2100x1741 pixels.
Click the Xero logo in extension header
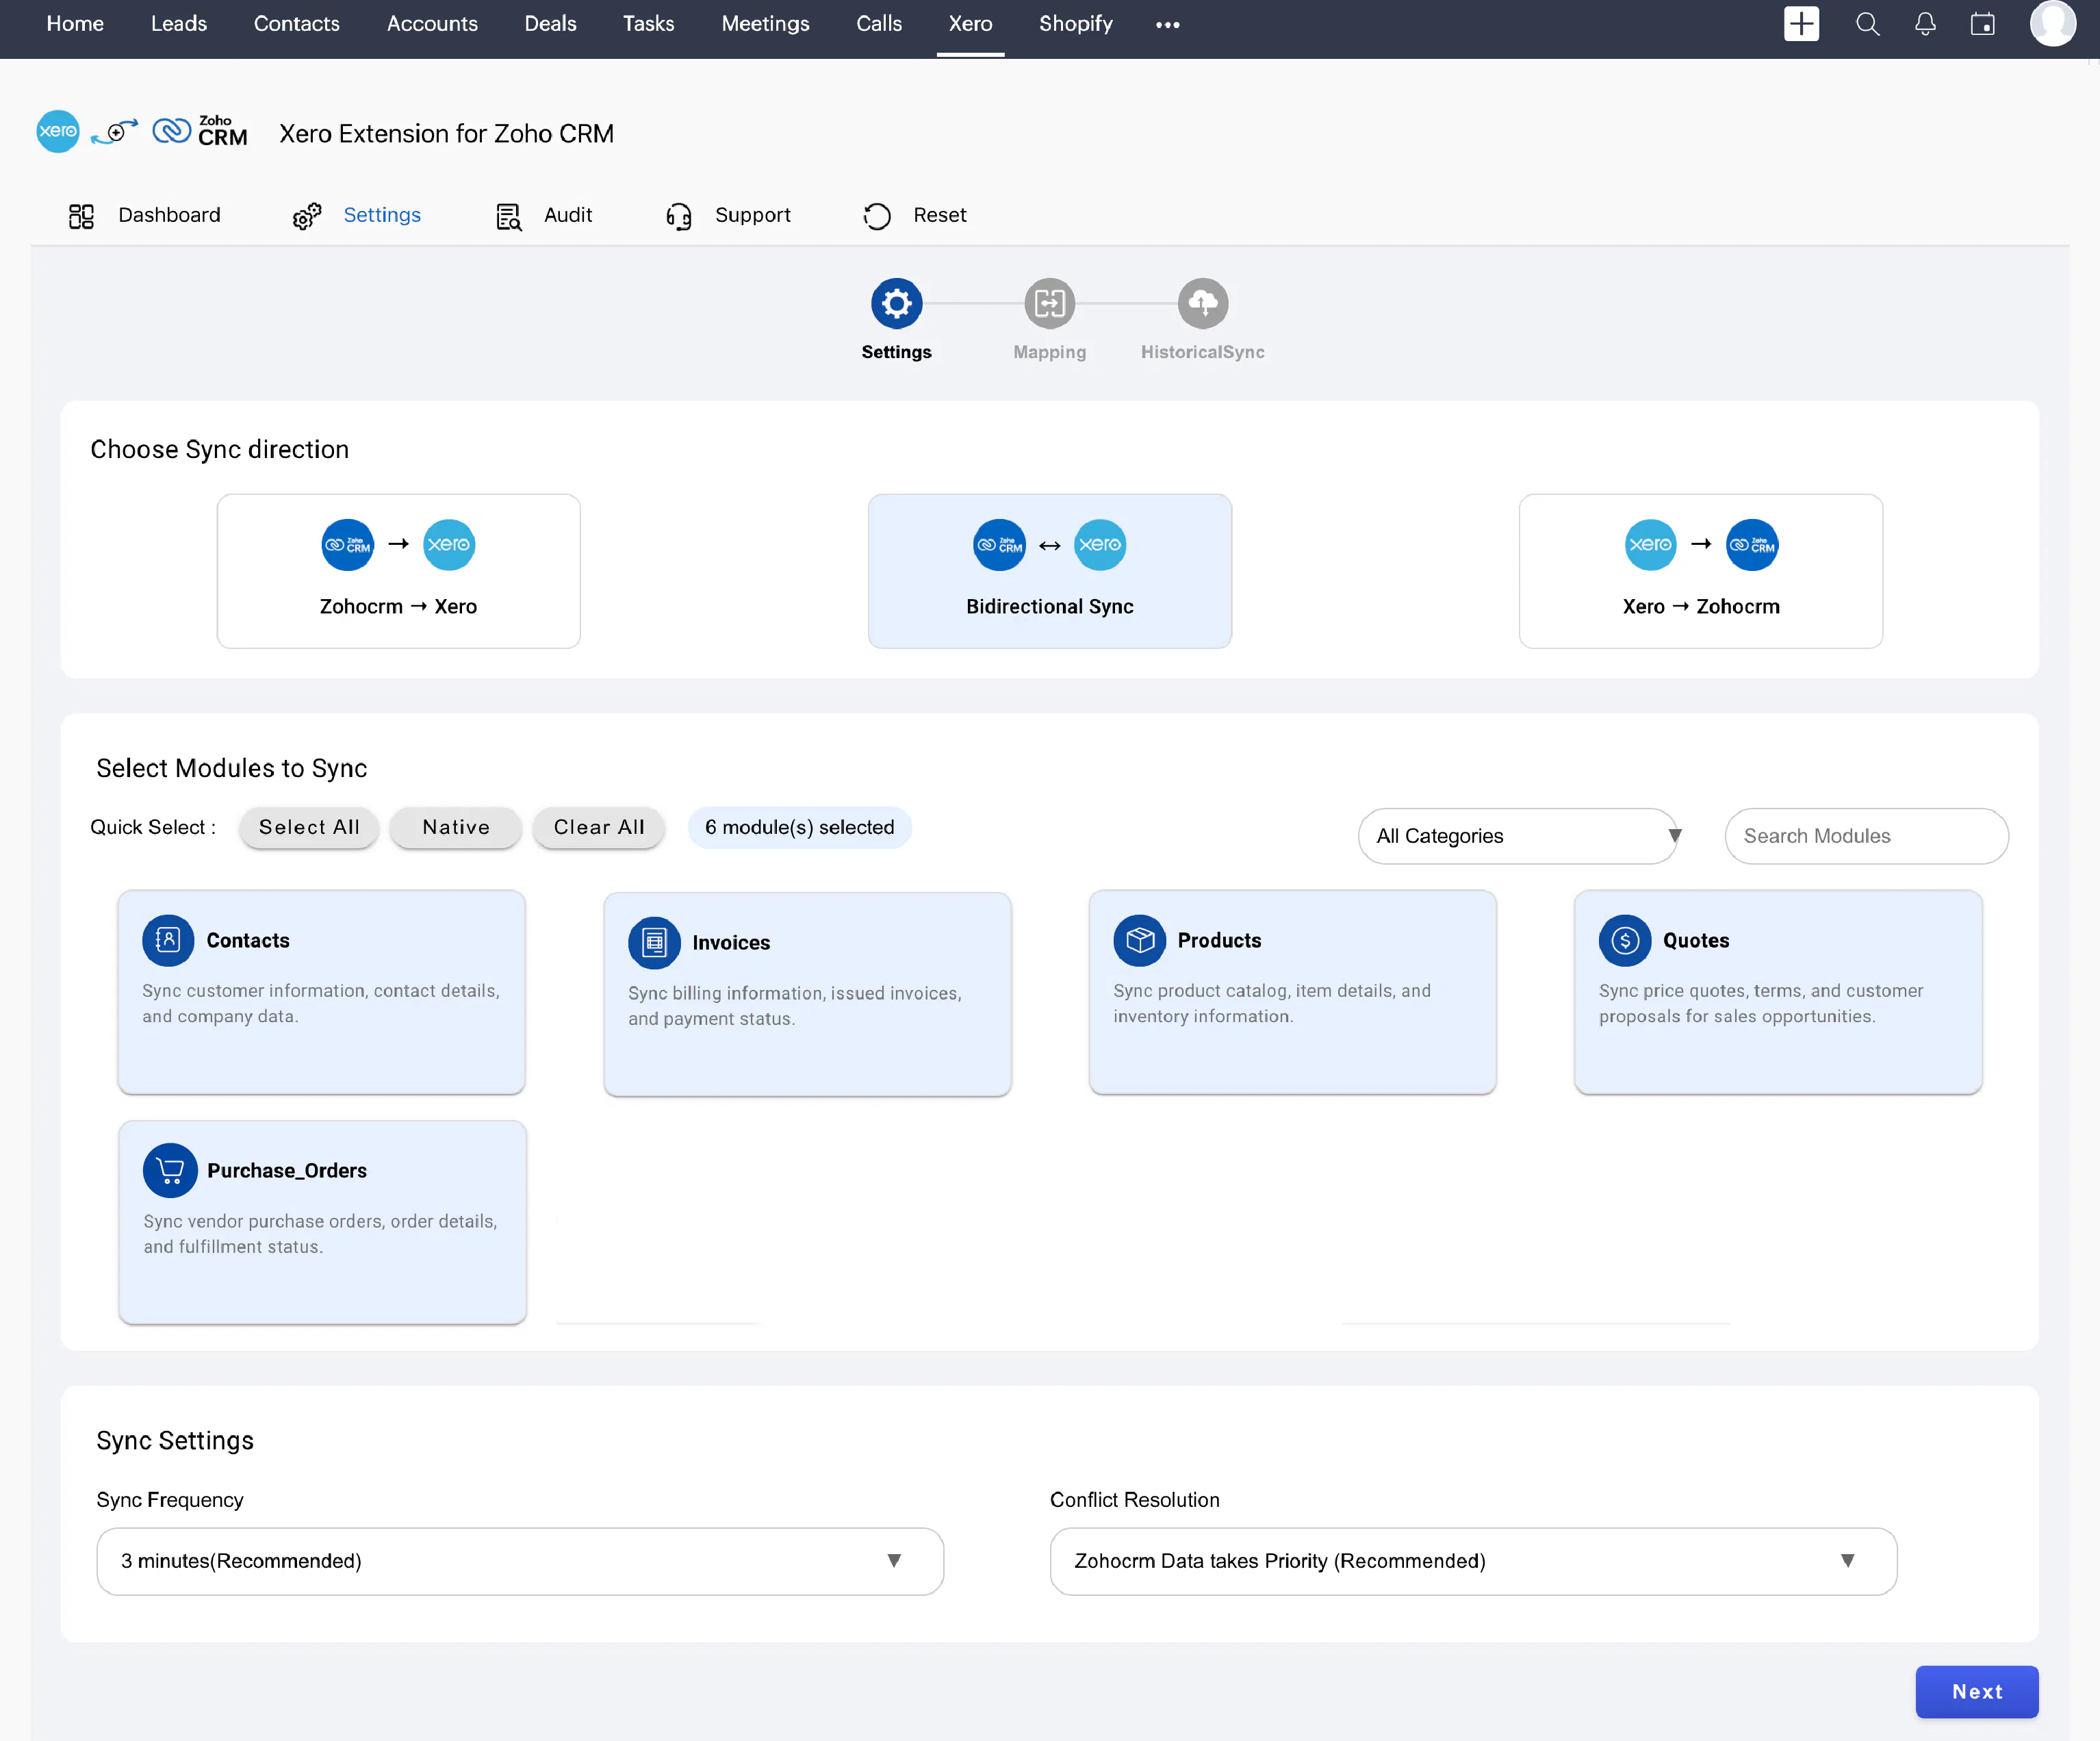[x=58, y=131]
